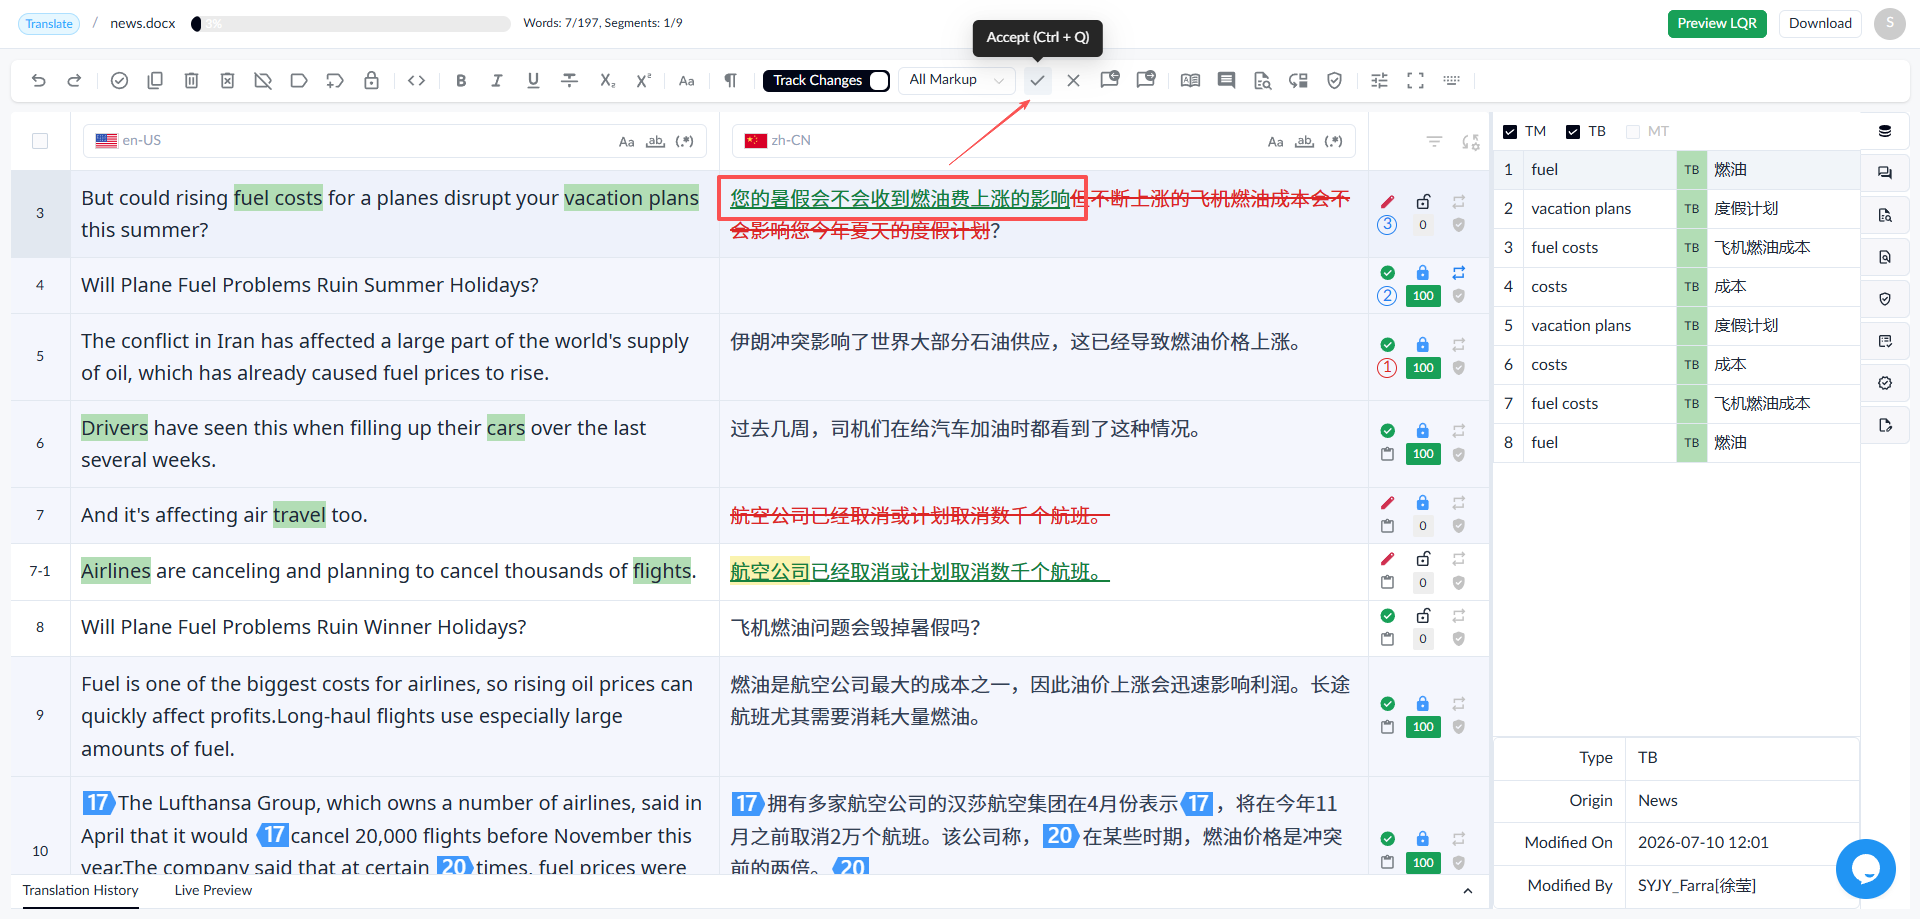Switch to the Live Preview tab
This screenshot has width=1920, height=919.
coord(213,891)
